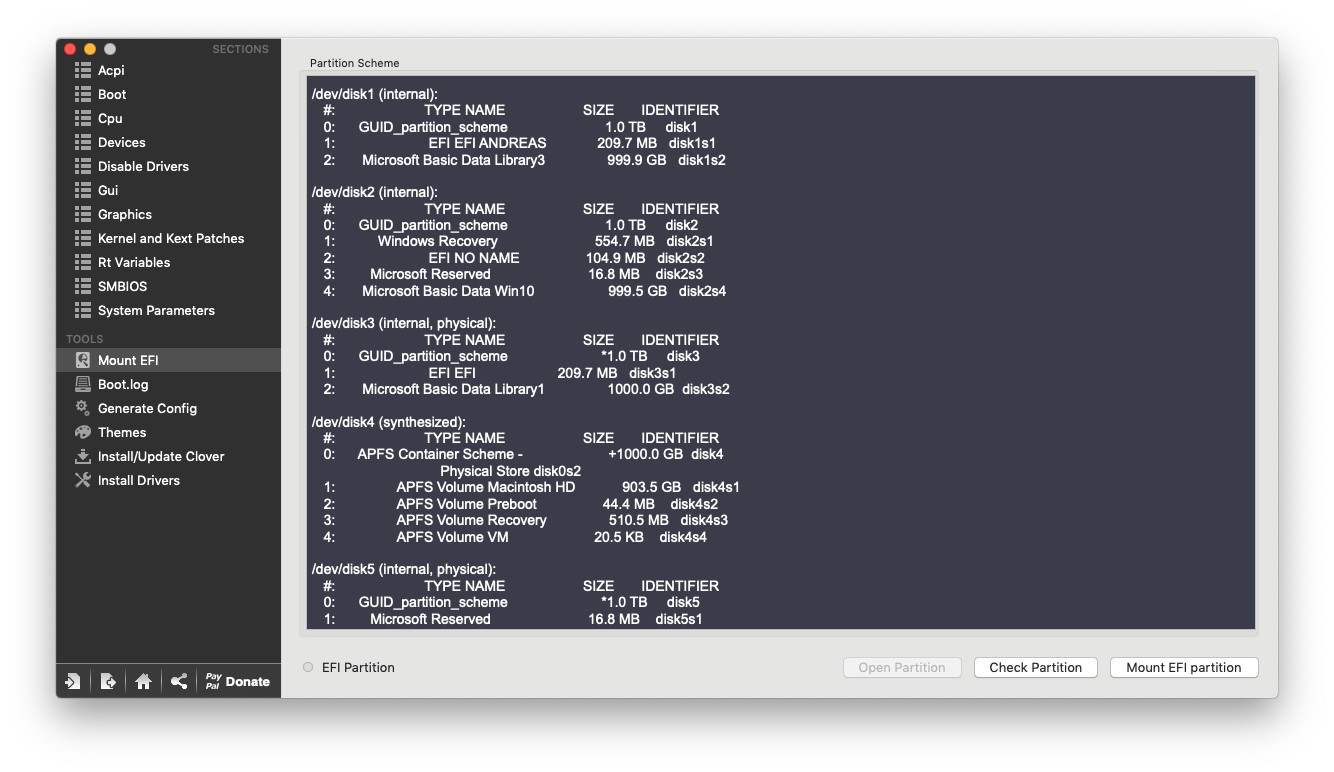Open the Devices section icon
Viewport: 1334px width, 772px height.
[83, 142]
